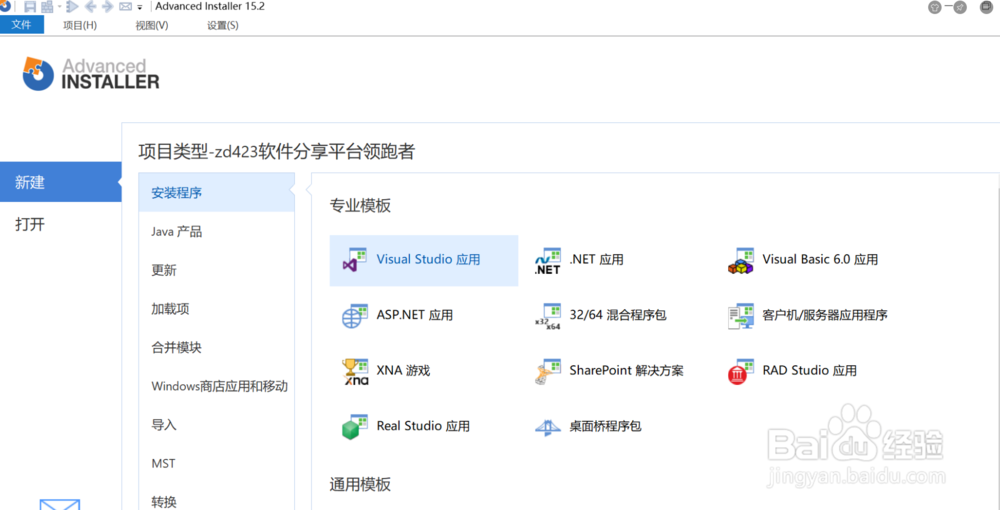The image size is (1000, 510).
Task: Select the MST project category
Action: click(x=216, y=463)
